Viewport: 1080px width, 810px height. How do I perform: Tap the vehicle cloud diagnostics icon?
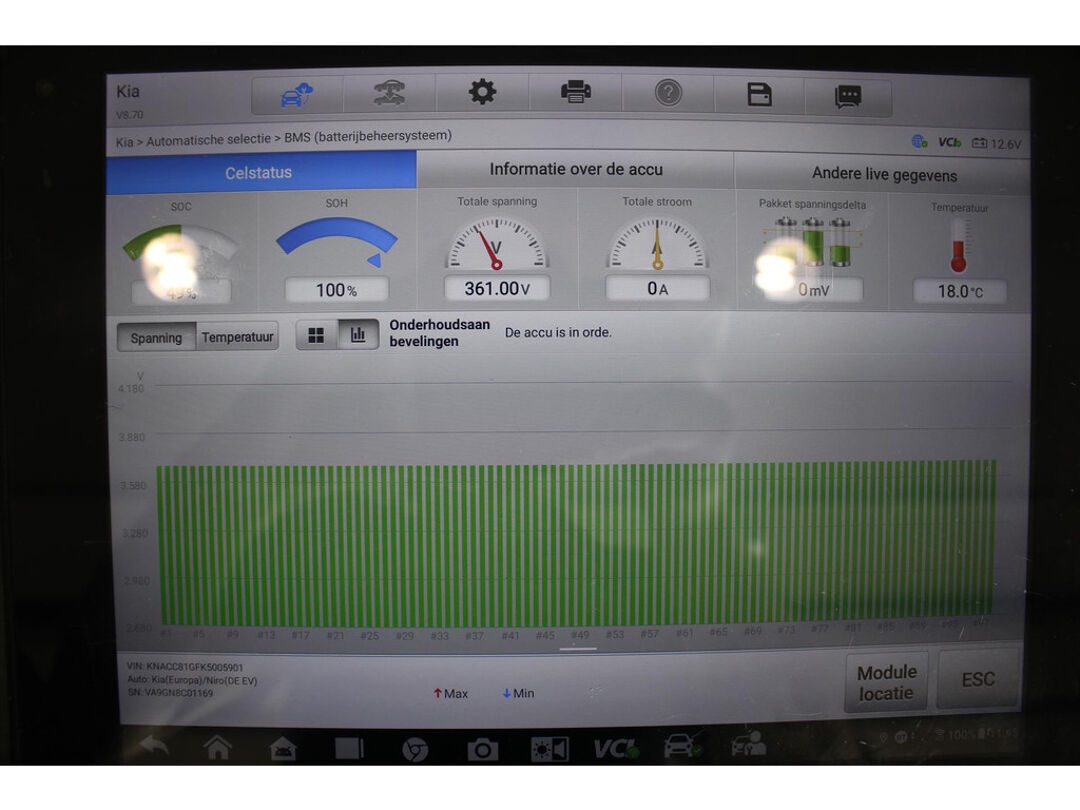click(296, 95)
